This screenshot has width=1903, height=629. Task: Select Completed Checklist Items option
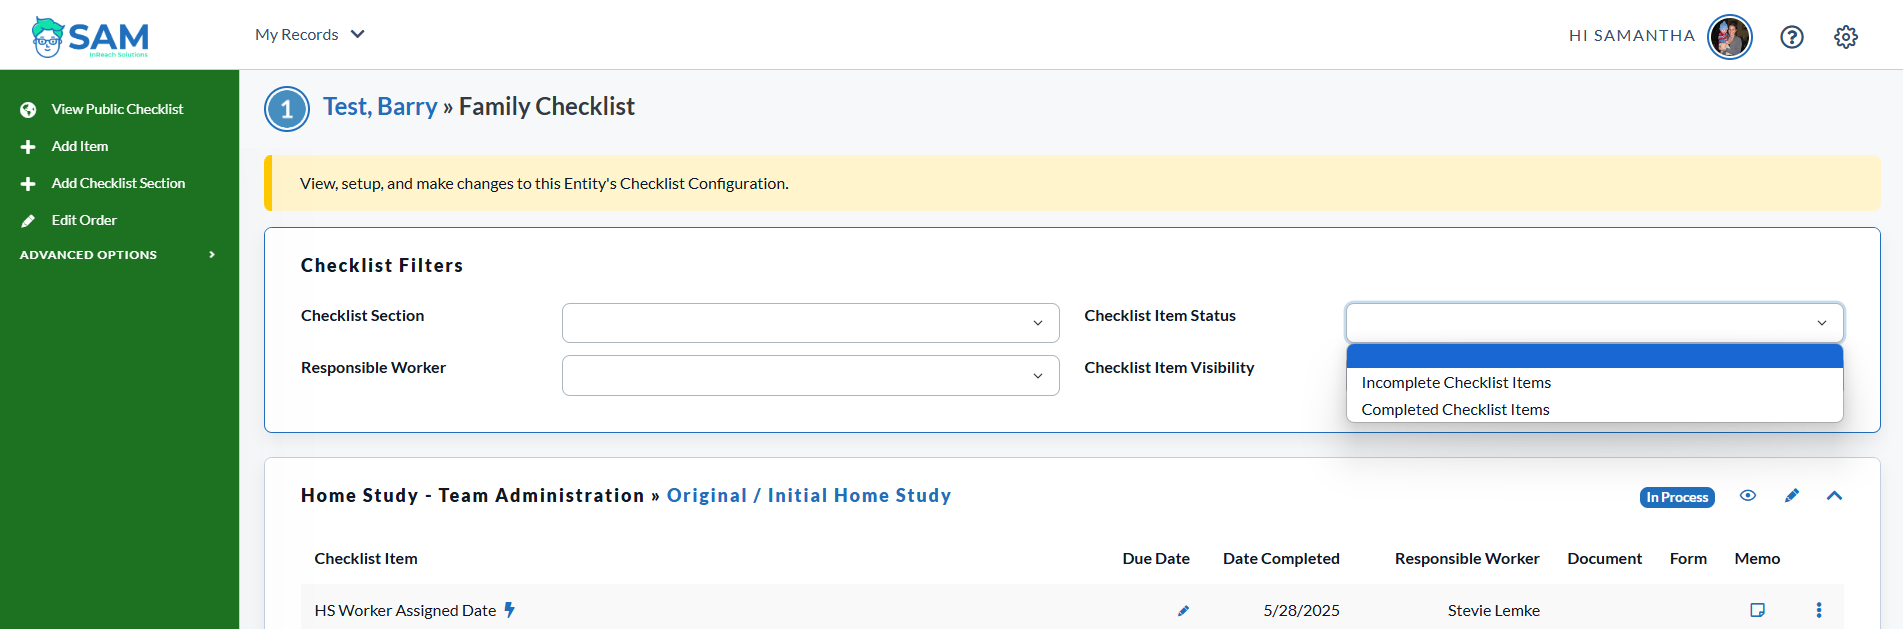tap(1455, 410)
